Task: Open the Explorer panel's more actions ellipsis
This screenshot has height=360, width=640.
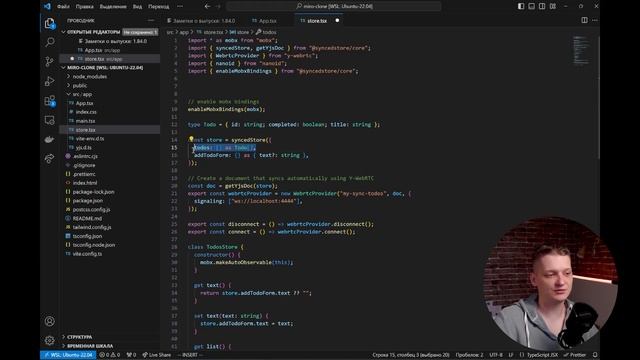Action: tap(151, 20)
